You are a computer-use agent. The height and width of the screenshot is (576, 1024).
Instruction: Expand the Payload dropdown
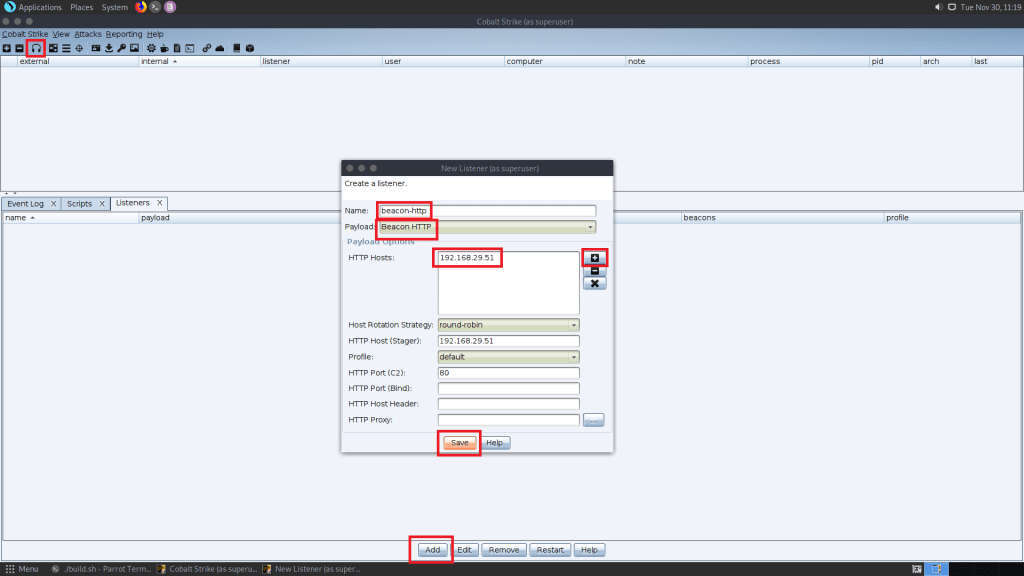589,227
